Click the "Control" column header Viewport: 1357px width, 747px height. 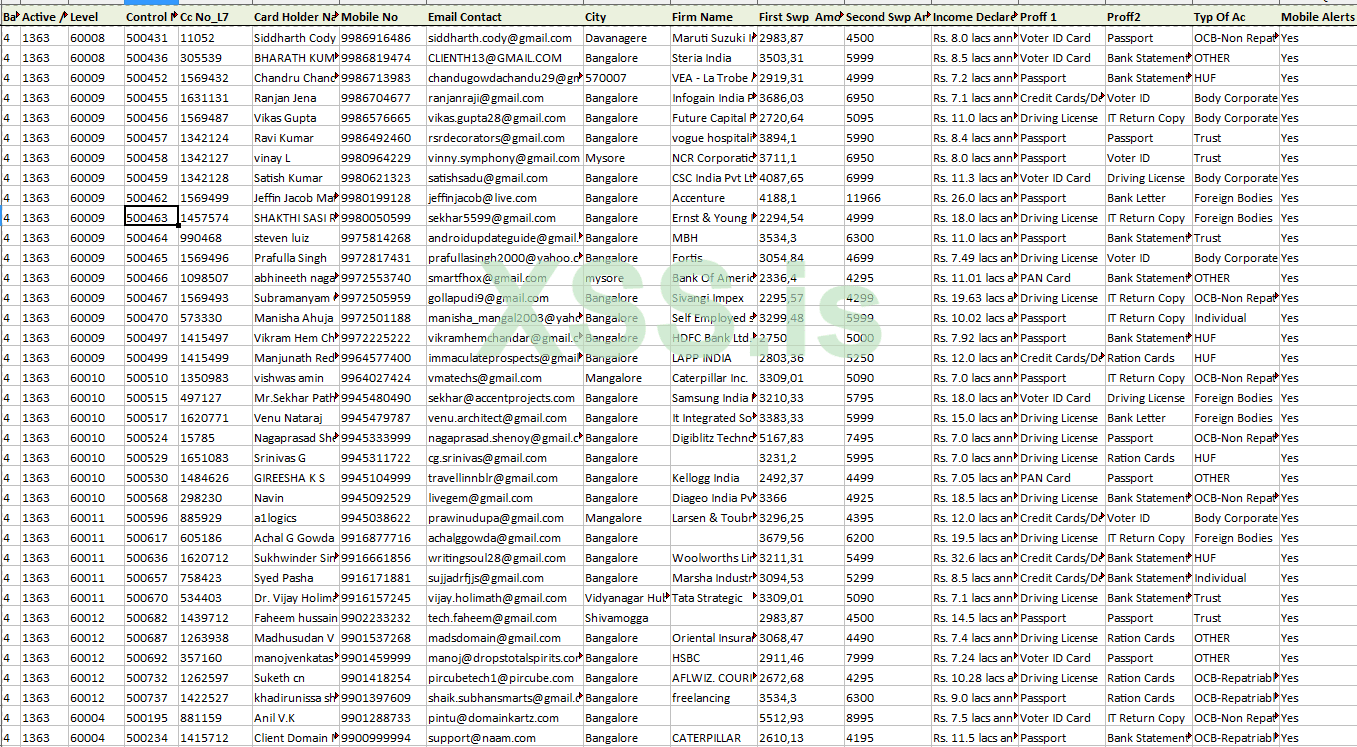tap(151, 17)
